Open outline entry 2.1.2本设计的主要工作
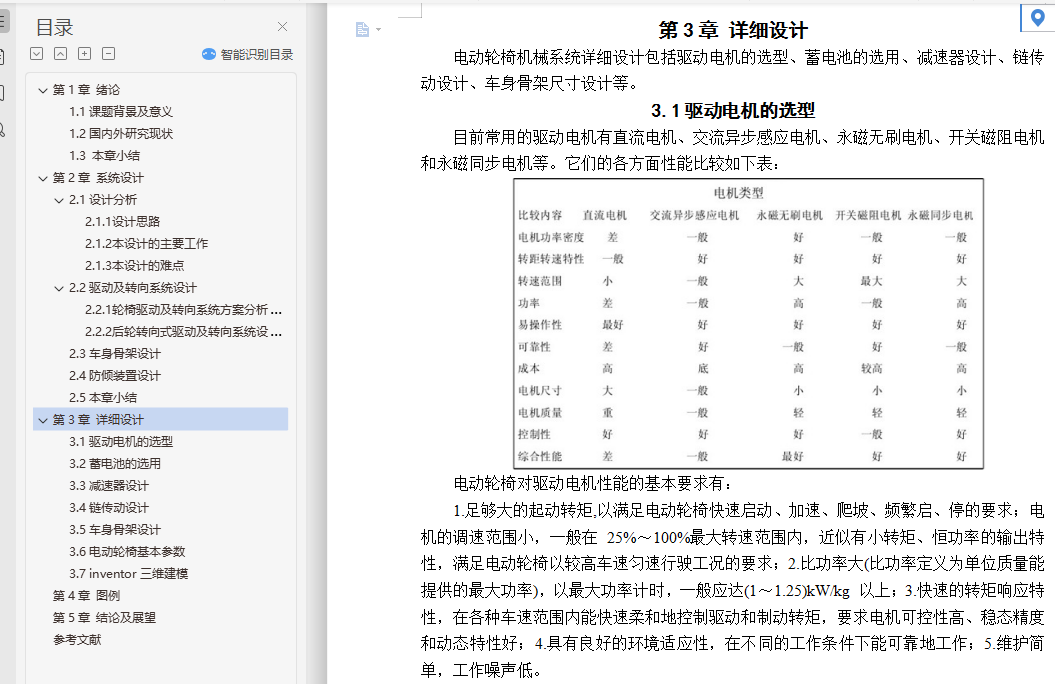 click(x=147, y=244)
